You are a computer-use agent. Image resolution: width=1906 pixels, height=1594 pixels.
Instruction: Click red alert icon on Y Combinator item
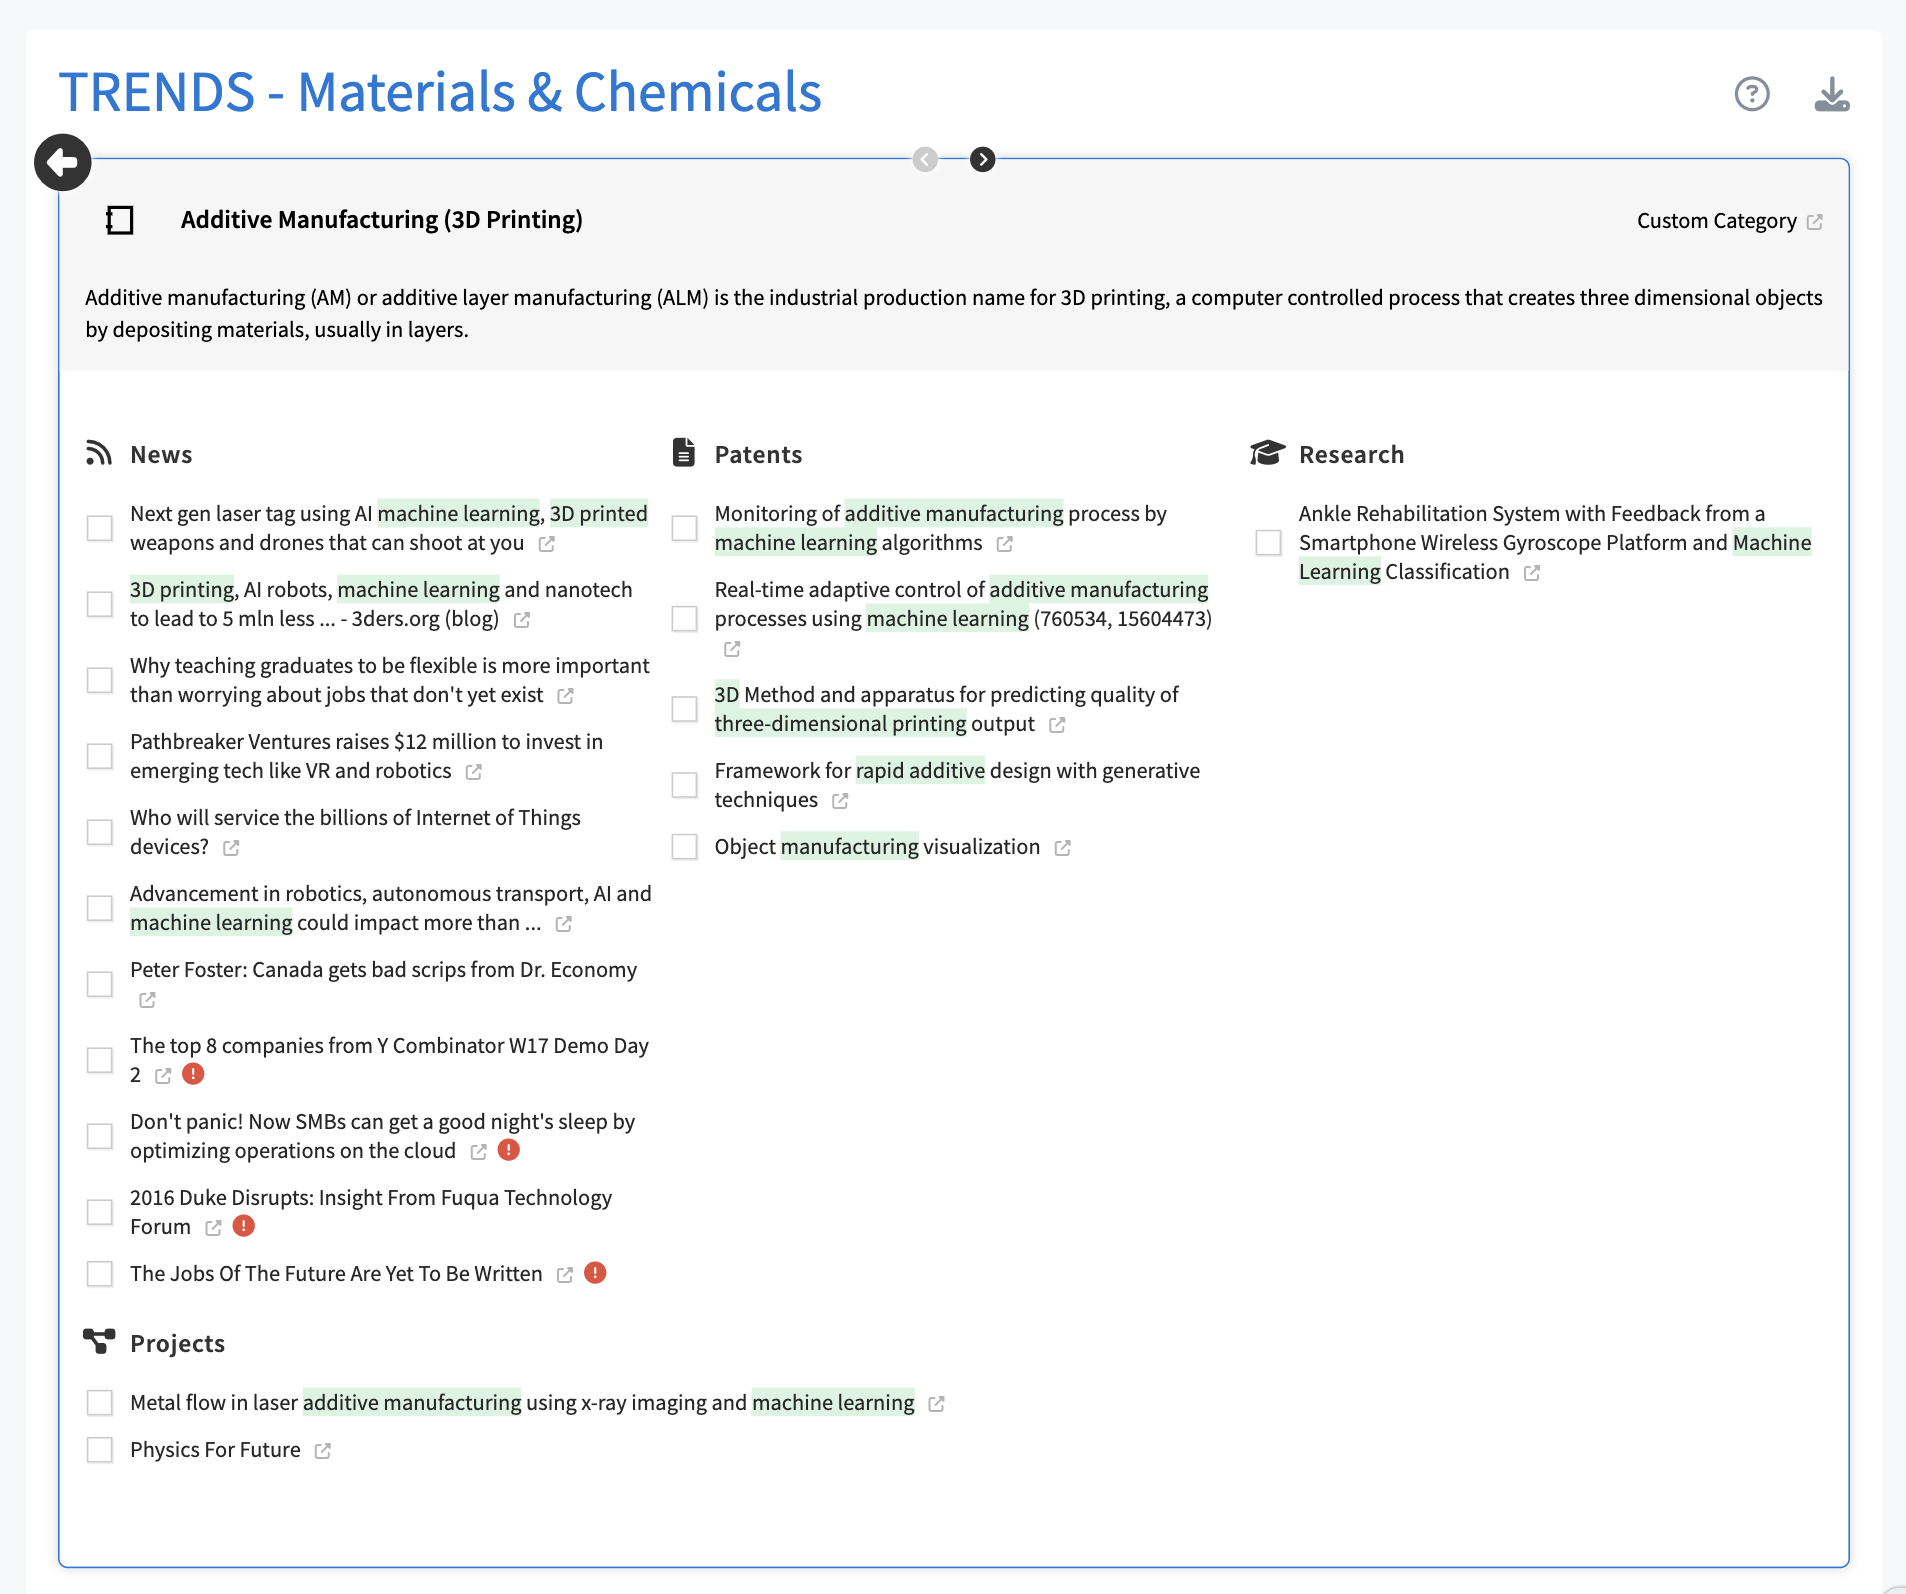(x=194, y=1074)
